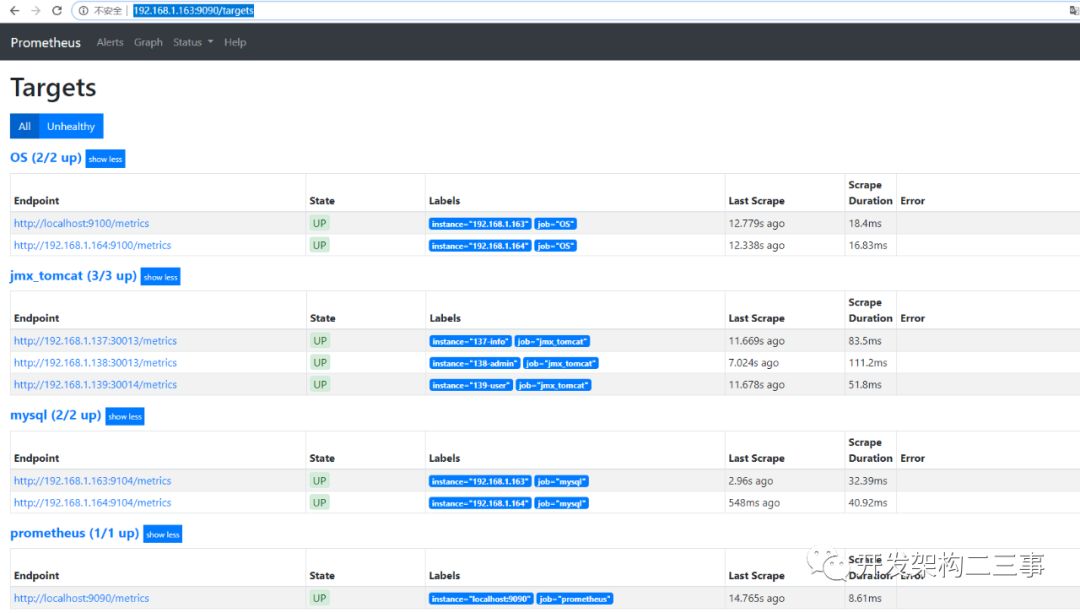This screenshot has width=1080, height=613.
Task: Click UP state badge for localhost:9090
Action: pyautogui.click(x=320, y=599)
